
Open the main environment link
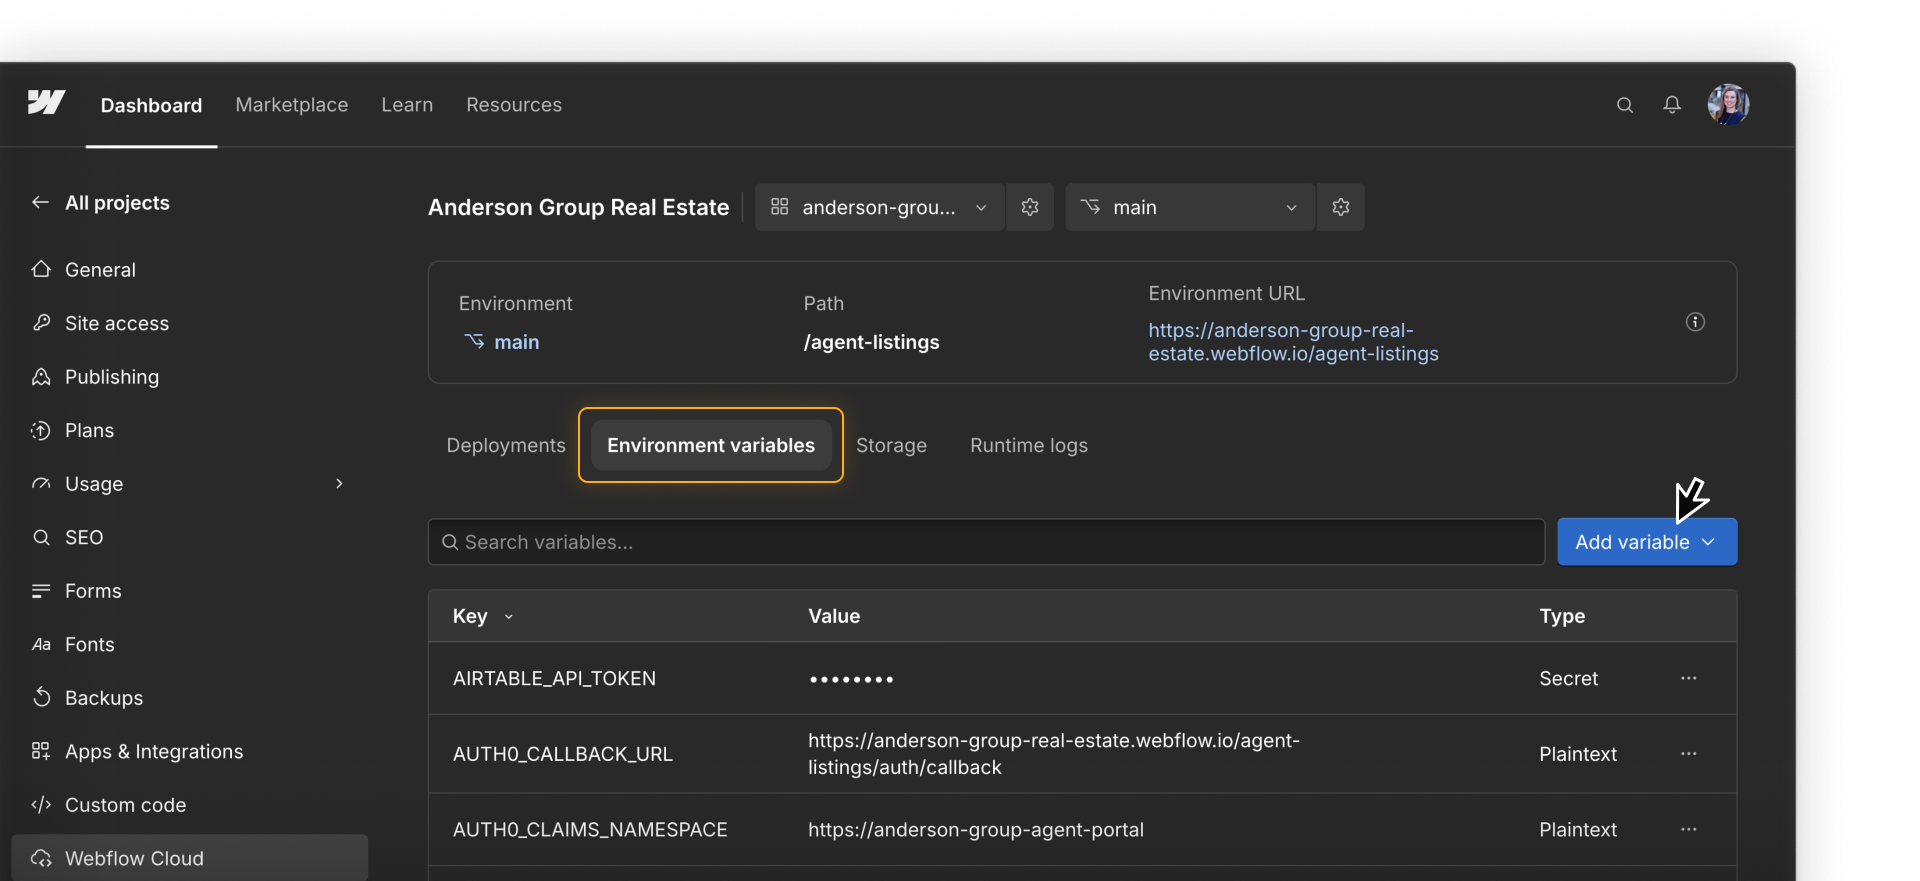[x=516, y=342]
